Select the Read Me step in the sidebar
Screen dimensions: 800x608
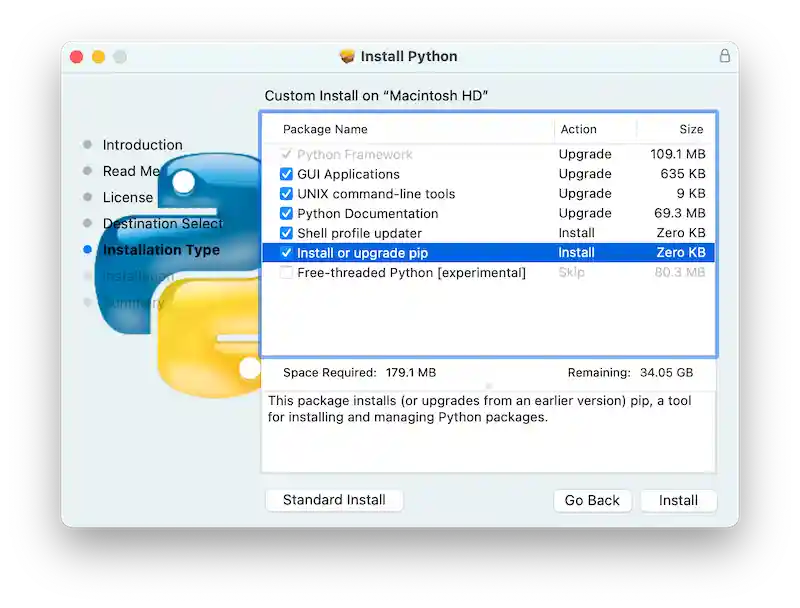(131, 171)
